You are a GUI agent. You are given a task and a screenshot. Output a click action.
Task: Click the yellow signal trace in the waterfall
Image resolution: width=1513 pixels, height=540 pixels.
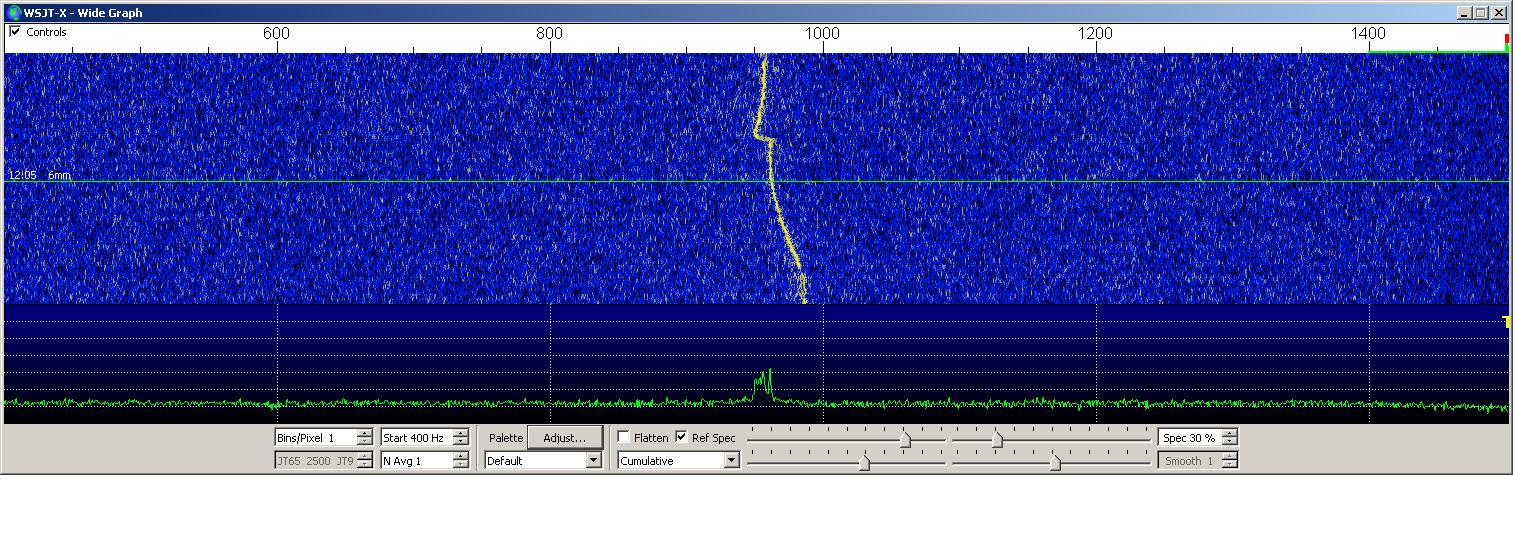773,180
